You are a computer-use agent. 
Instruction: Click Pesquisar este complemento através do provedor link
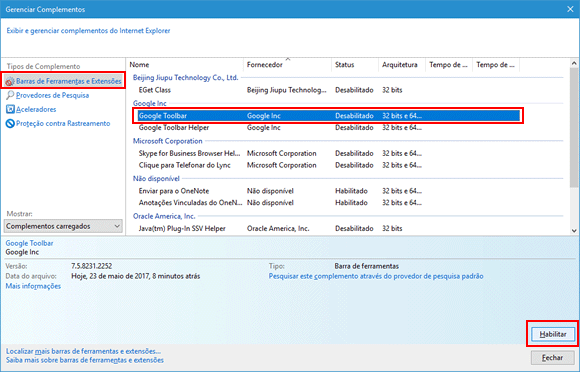click(376, 276)
